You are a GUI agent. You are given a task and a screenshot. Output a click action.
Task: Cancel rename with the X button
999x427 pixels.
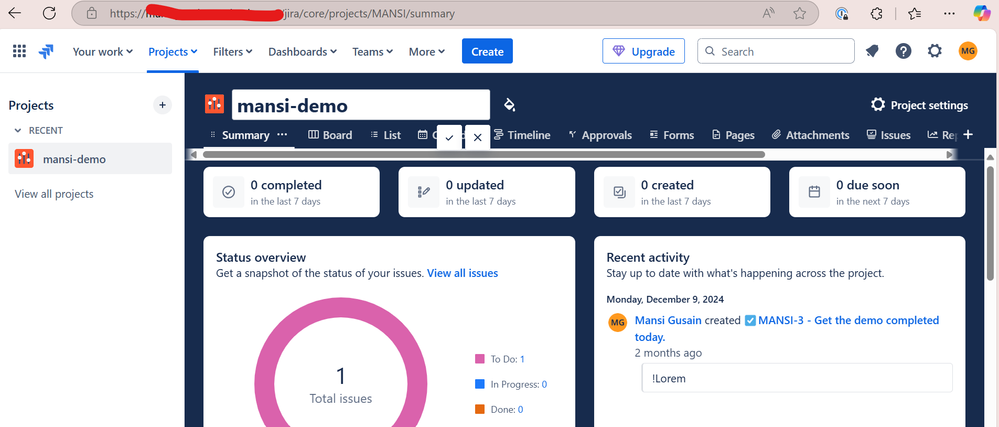point(478,137)
